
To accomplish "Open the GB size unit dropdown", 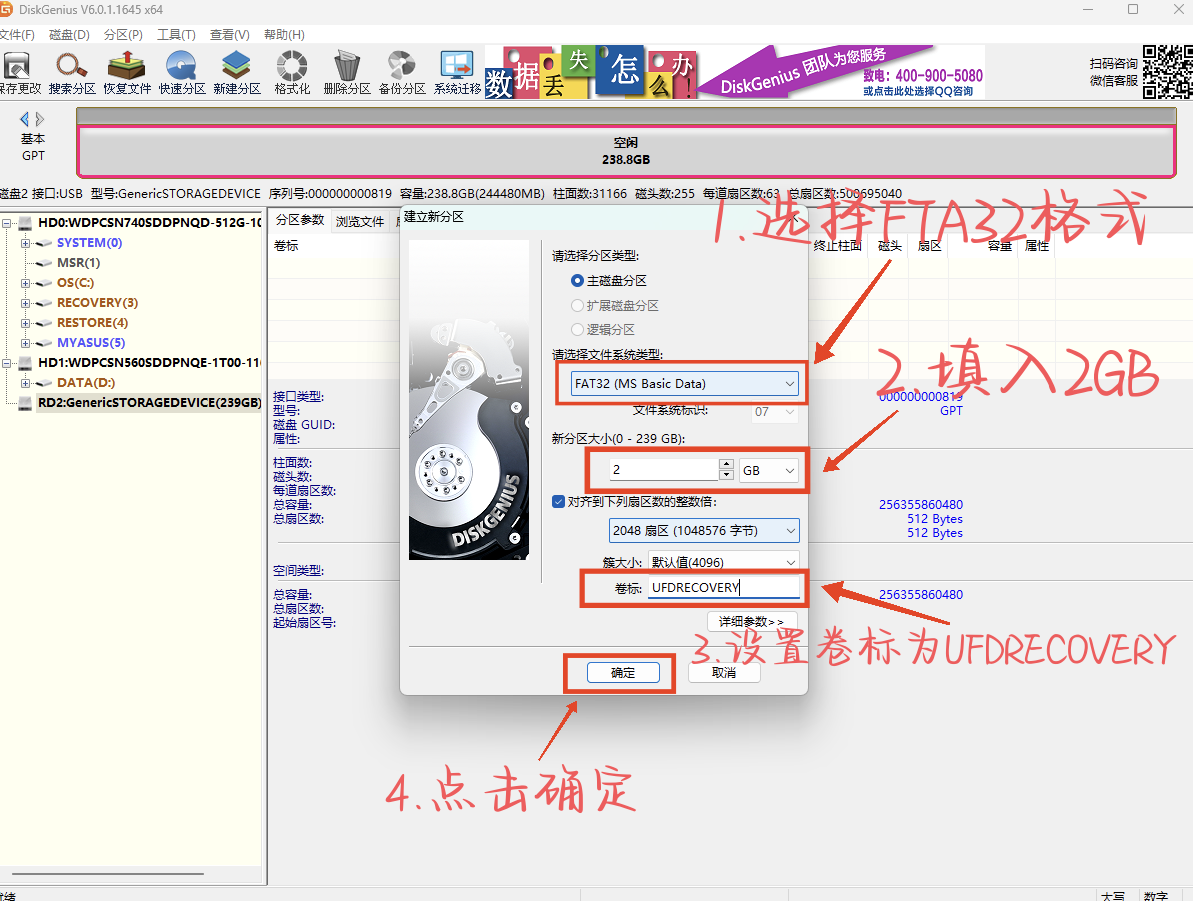I will (769, 470).
